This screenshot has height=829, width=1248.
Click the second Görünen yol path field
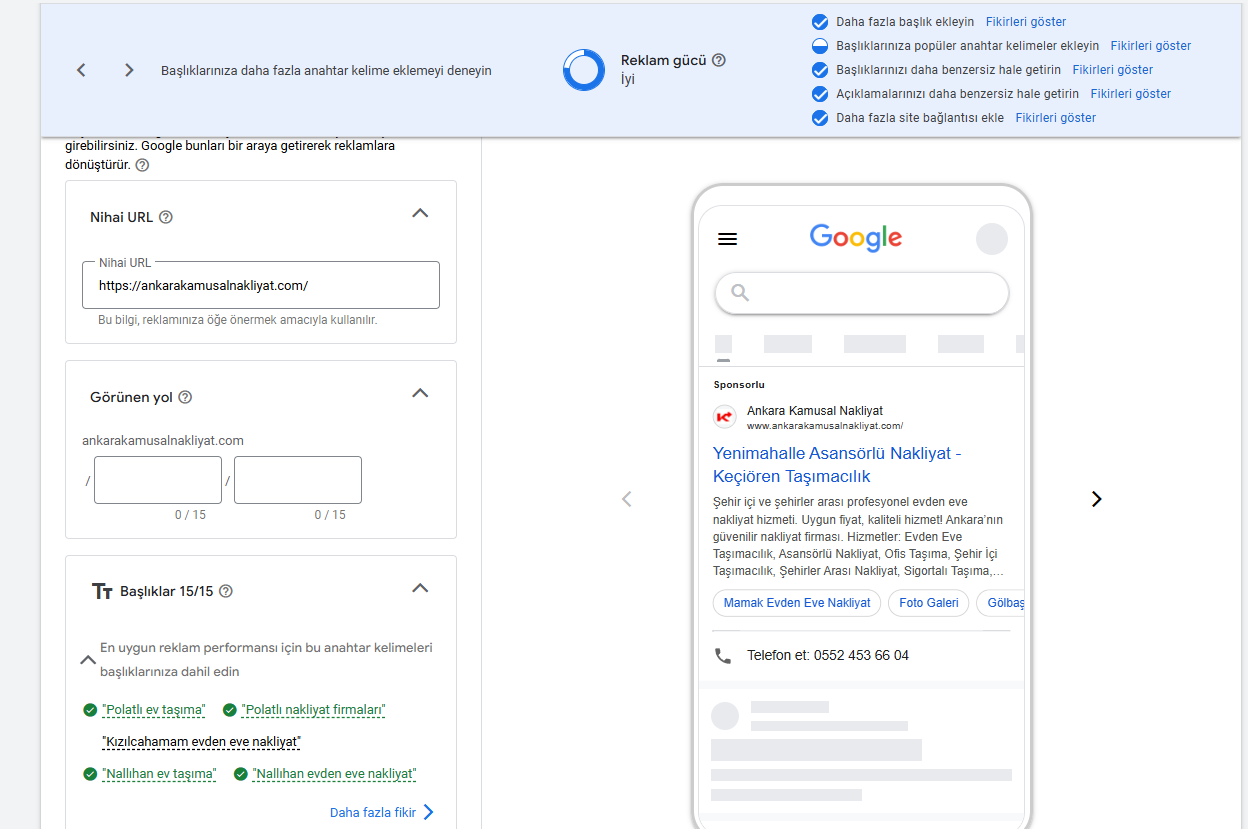[x=298, y=480]
